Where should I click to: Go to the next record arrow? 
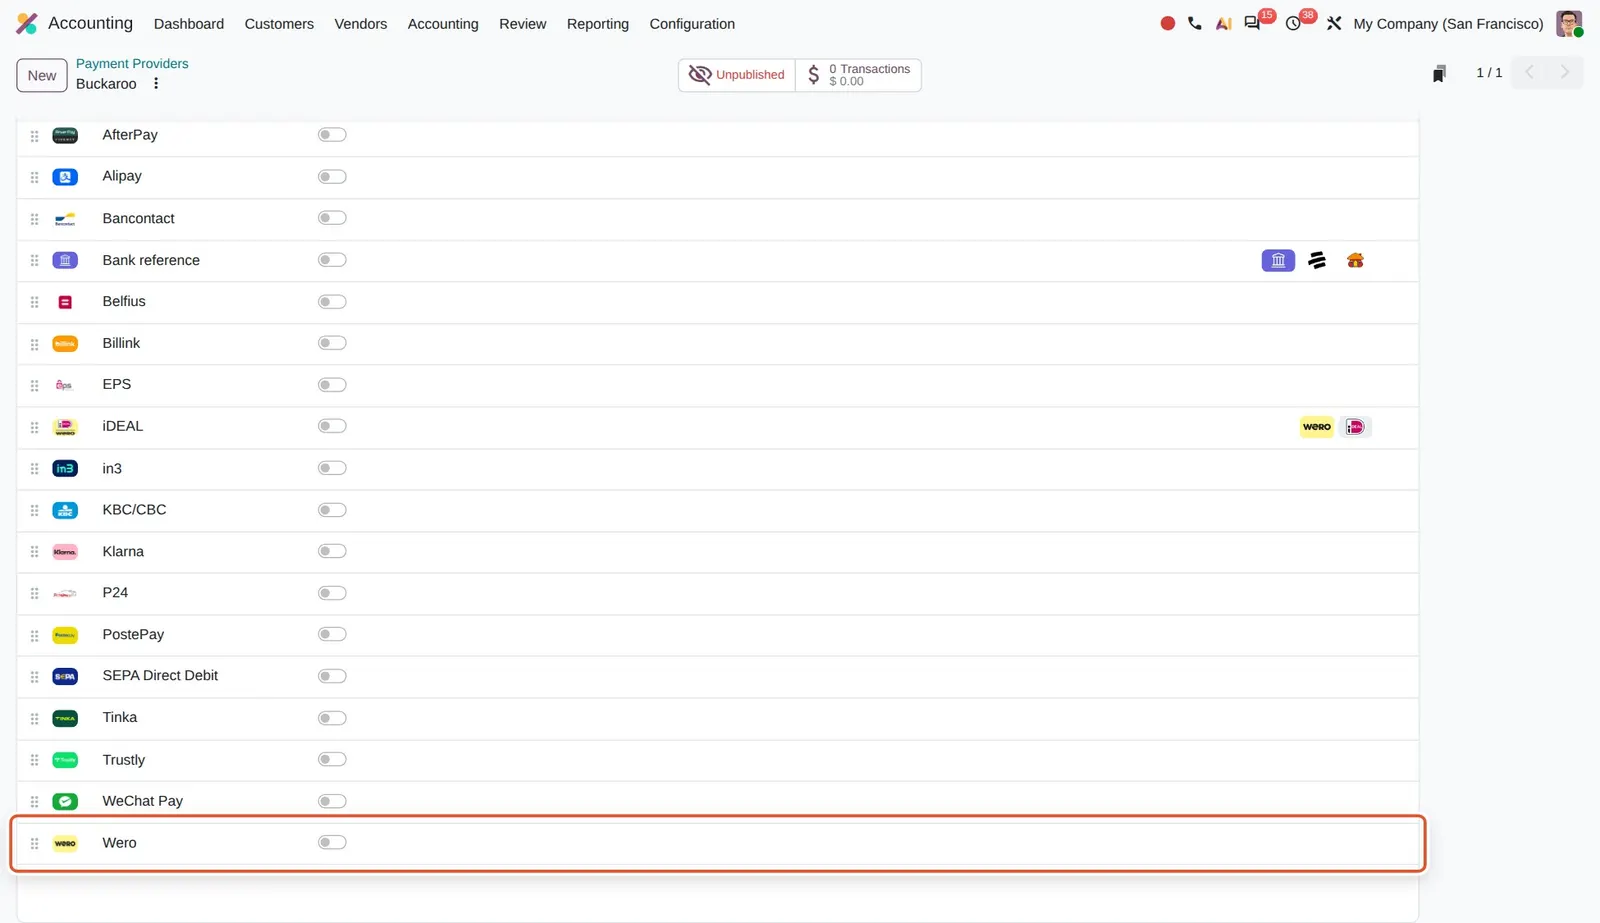1565,72
